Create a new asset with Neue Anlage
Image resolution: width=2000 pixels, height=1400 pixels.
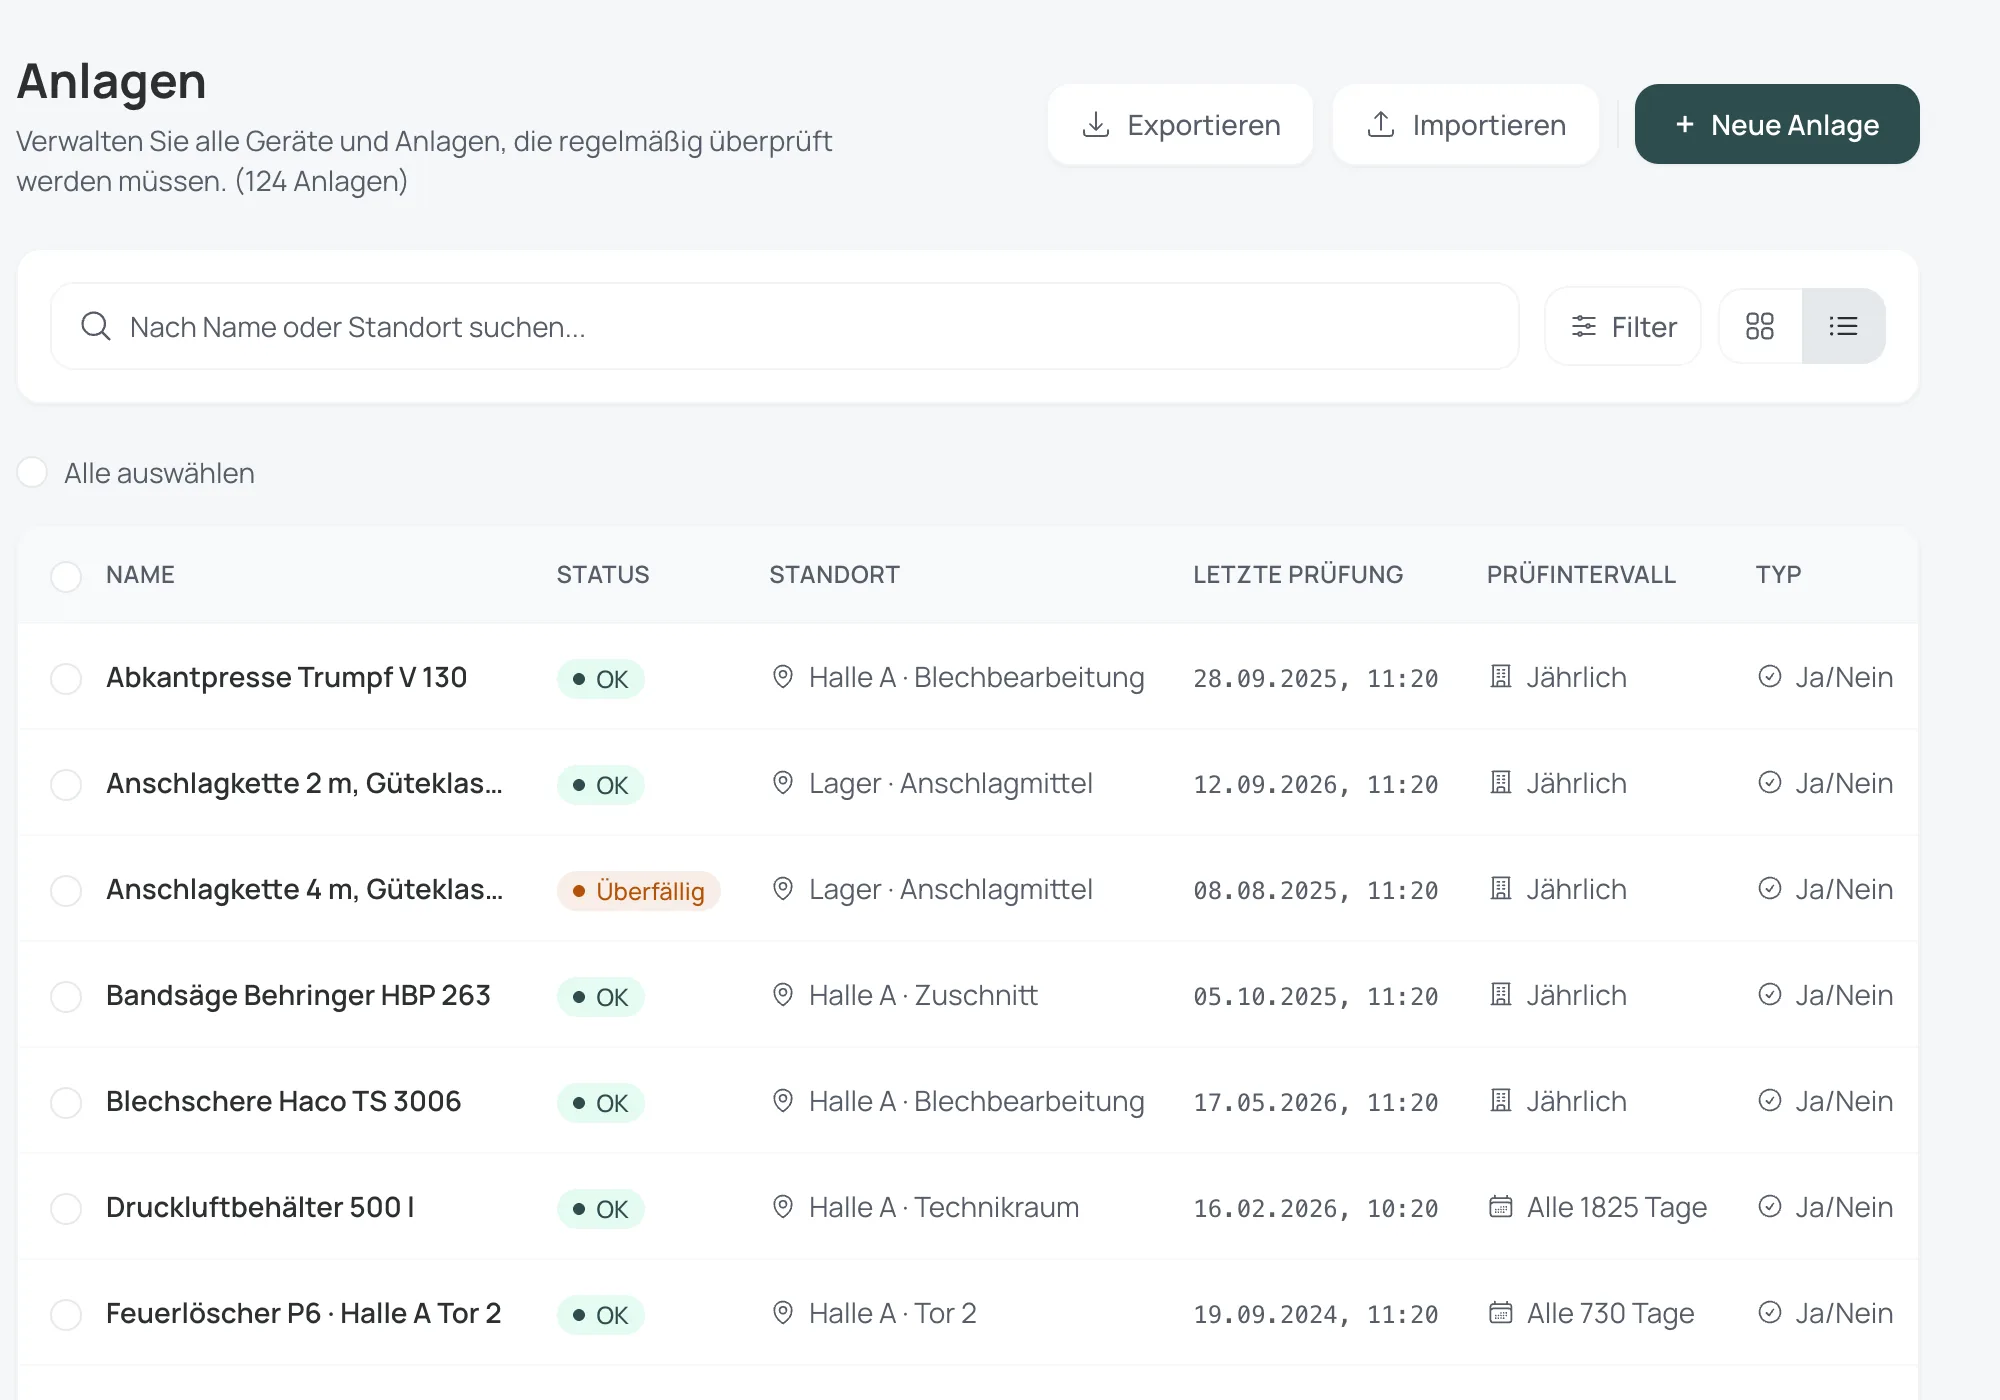(1777, 124)
